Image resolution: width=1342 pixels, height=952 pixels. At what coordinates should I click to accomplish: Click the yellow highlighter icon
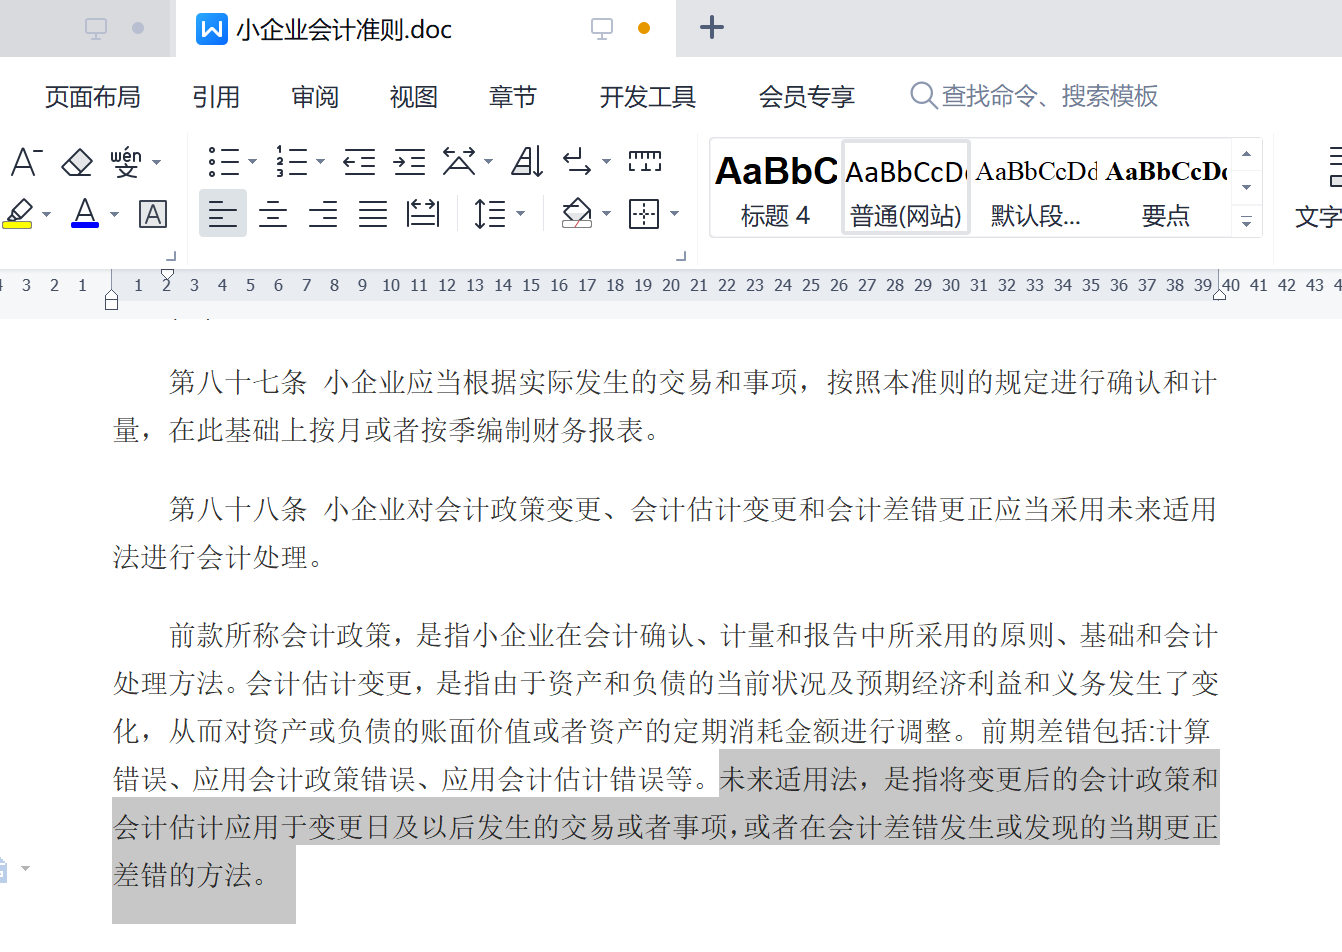[19, 214]
